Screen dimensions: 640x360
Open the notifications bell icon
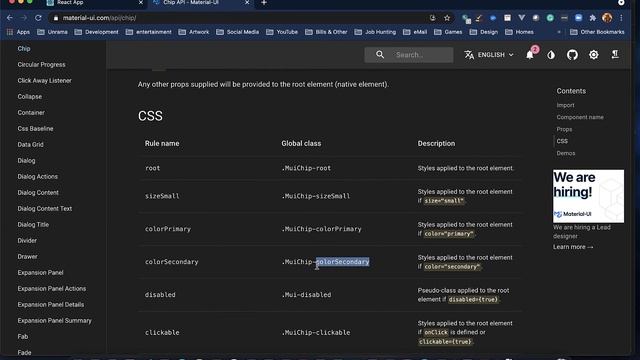pos(530,55)
